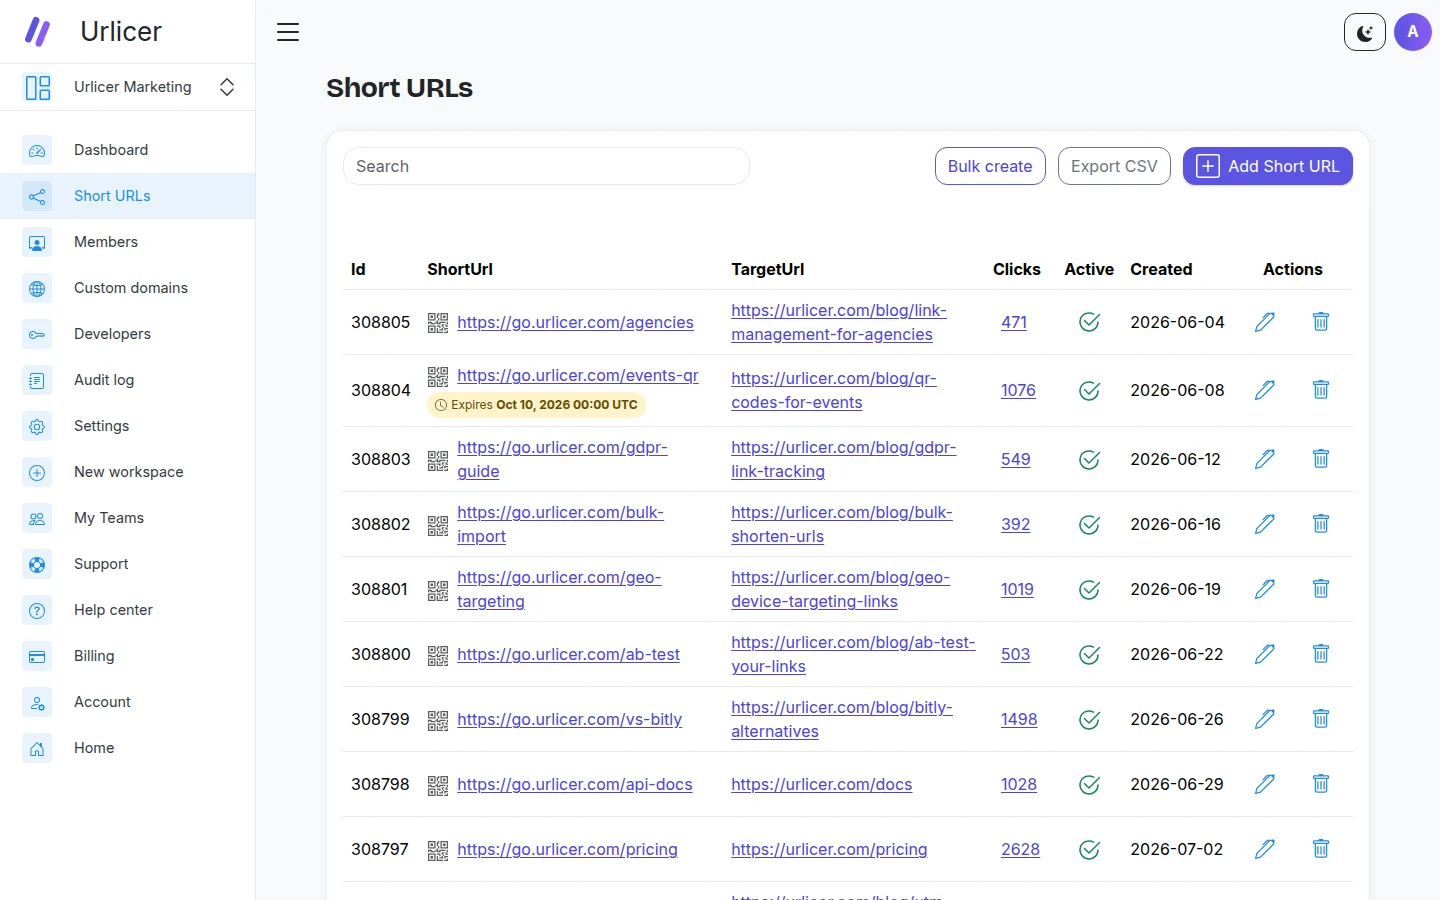
Task: Select Short URLs in the sidebar
Action: pos(128,196)
